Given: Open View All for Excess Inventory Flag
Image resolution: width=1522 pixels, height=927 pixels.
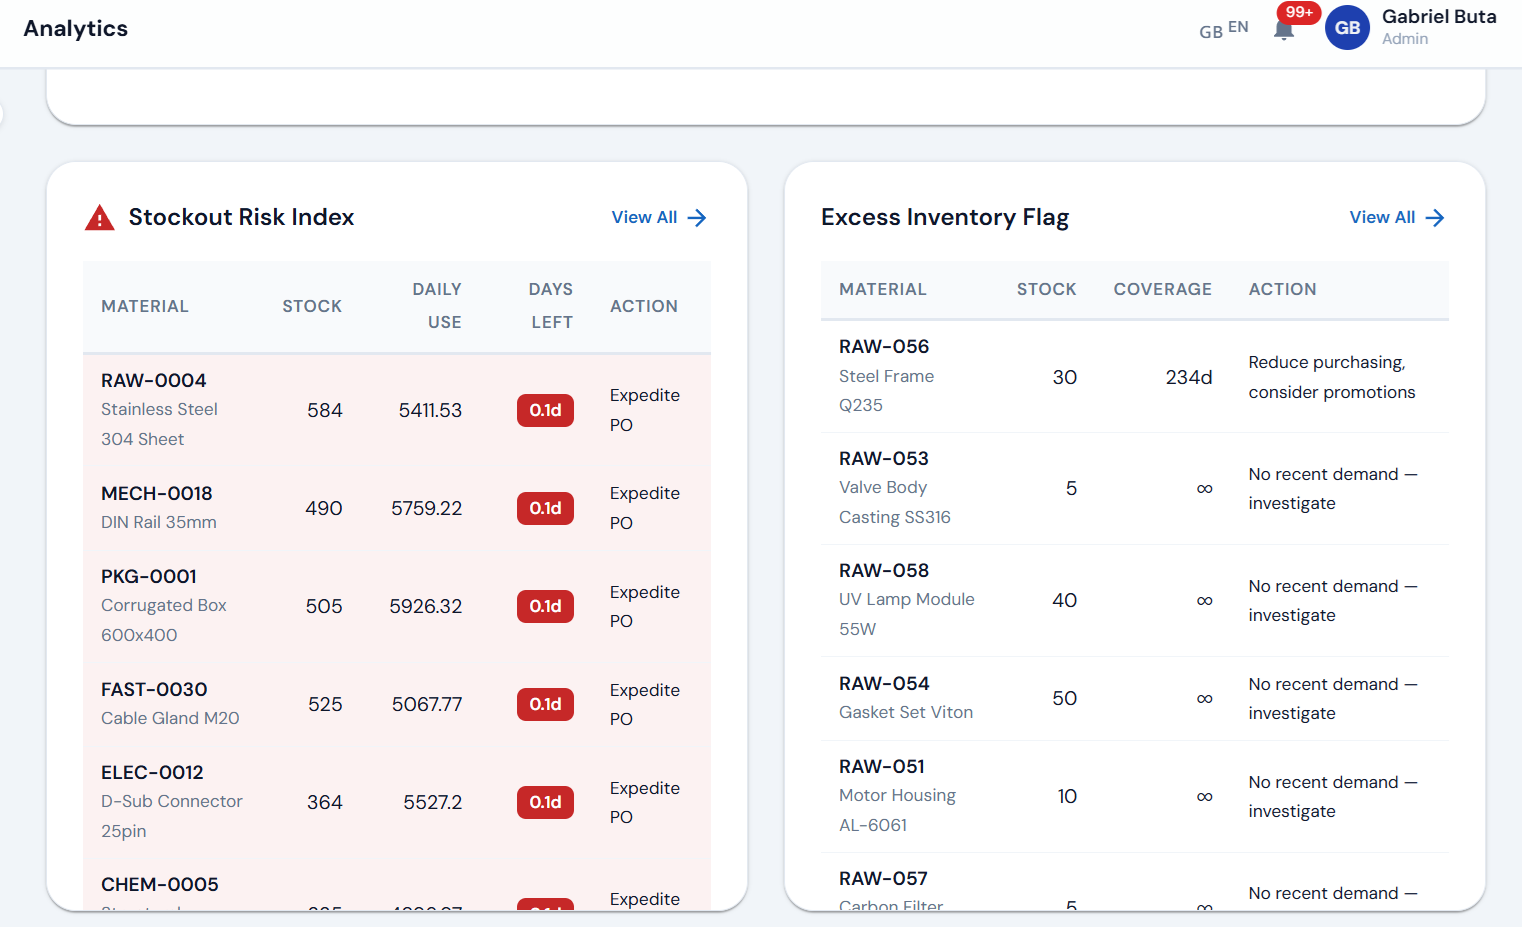Looking at the screenshot, I should (1381, 217).
